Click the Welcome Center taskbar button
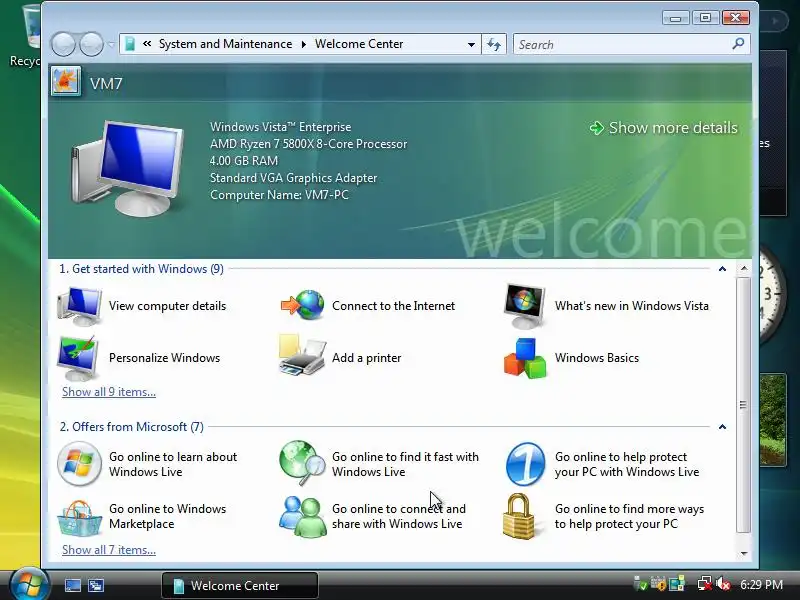 click(240, 585)
